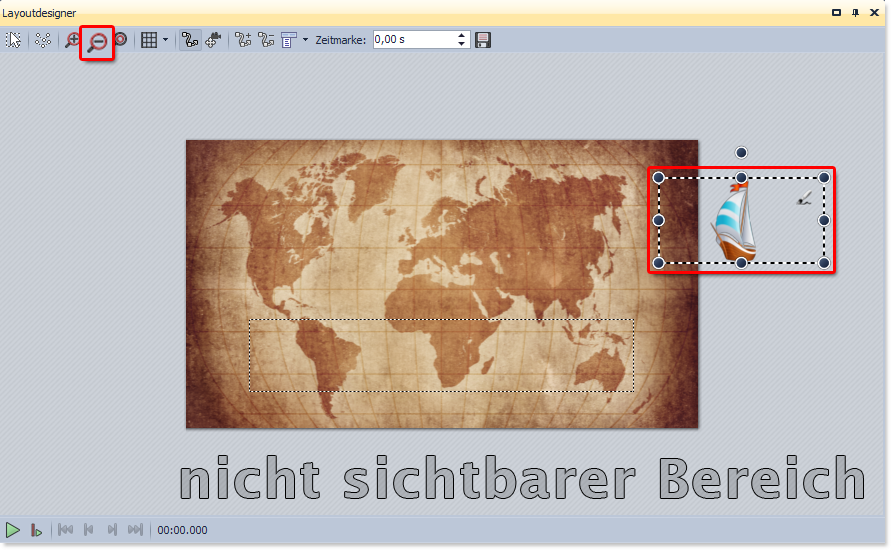Increase the Zeitmarke value with up arrow
This screenshot has width=893, height=551.
tap(461, 35)
